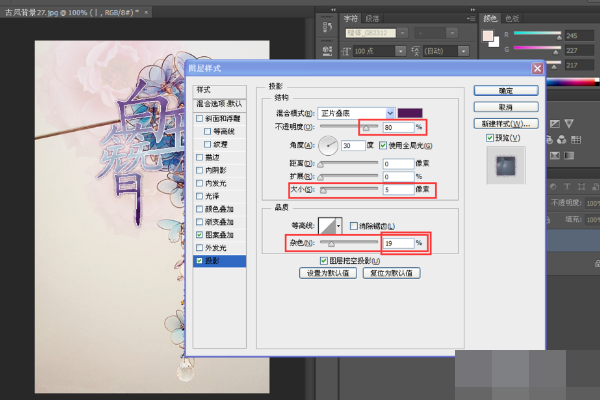The width and height of the screenshot is (600, 400).
Task: Enable the 斜面和浮雕 checkbox
Action: point(199,118)
